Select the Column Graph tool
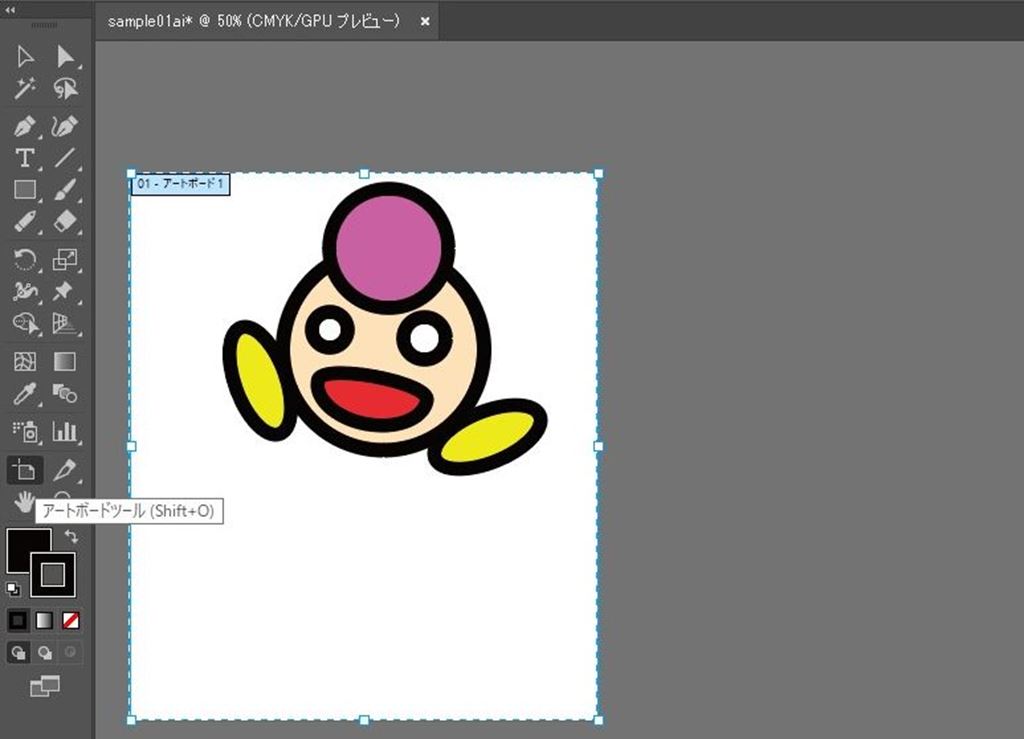The width and height of the screenshot is (1024, 739). (65, 432)
